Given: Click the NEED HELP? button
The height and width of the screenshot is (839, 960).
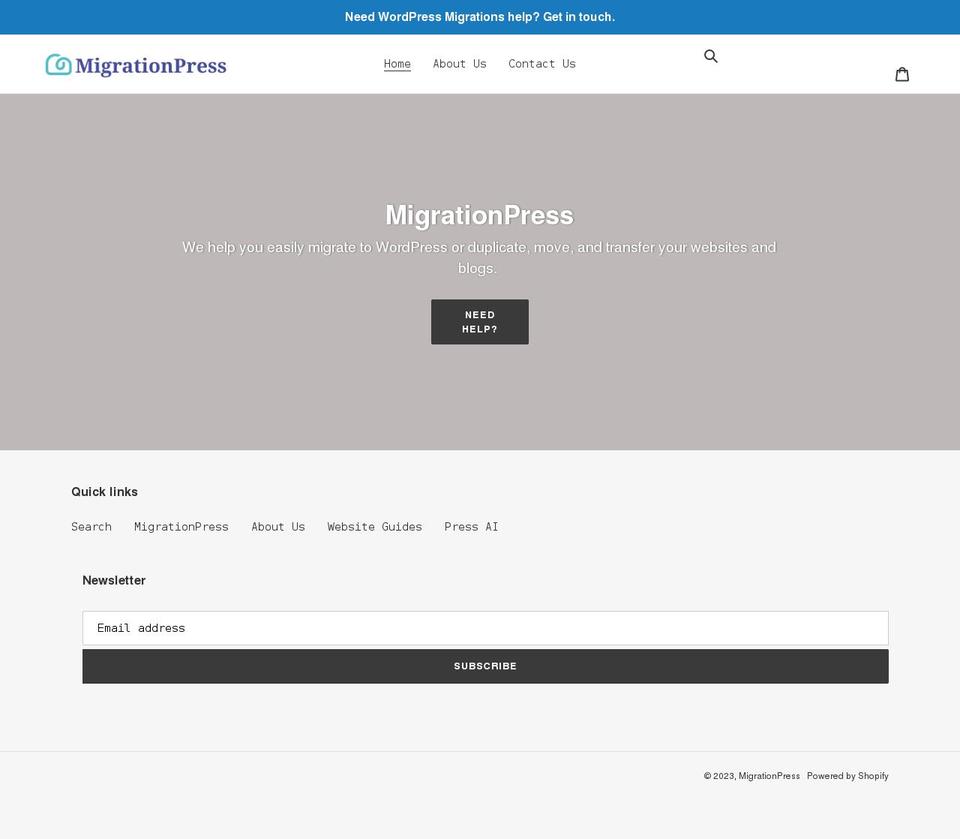Looking at the screenshot, I should click(479, 321).
